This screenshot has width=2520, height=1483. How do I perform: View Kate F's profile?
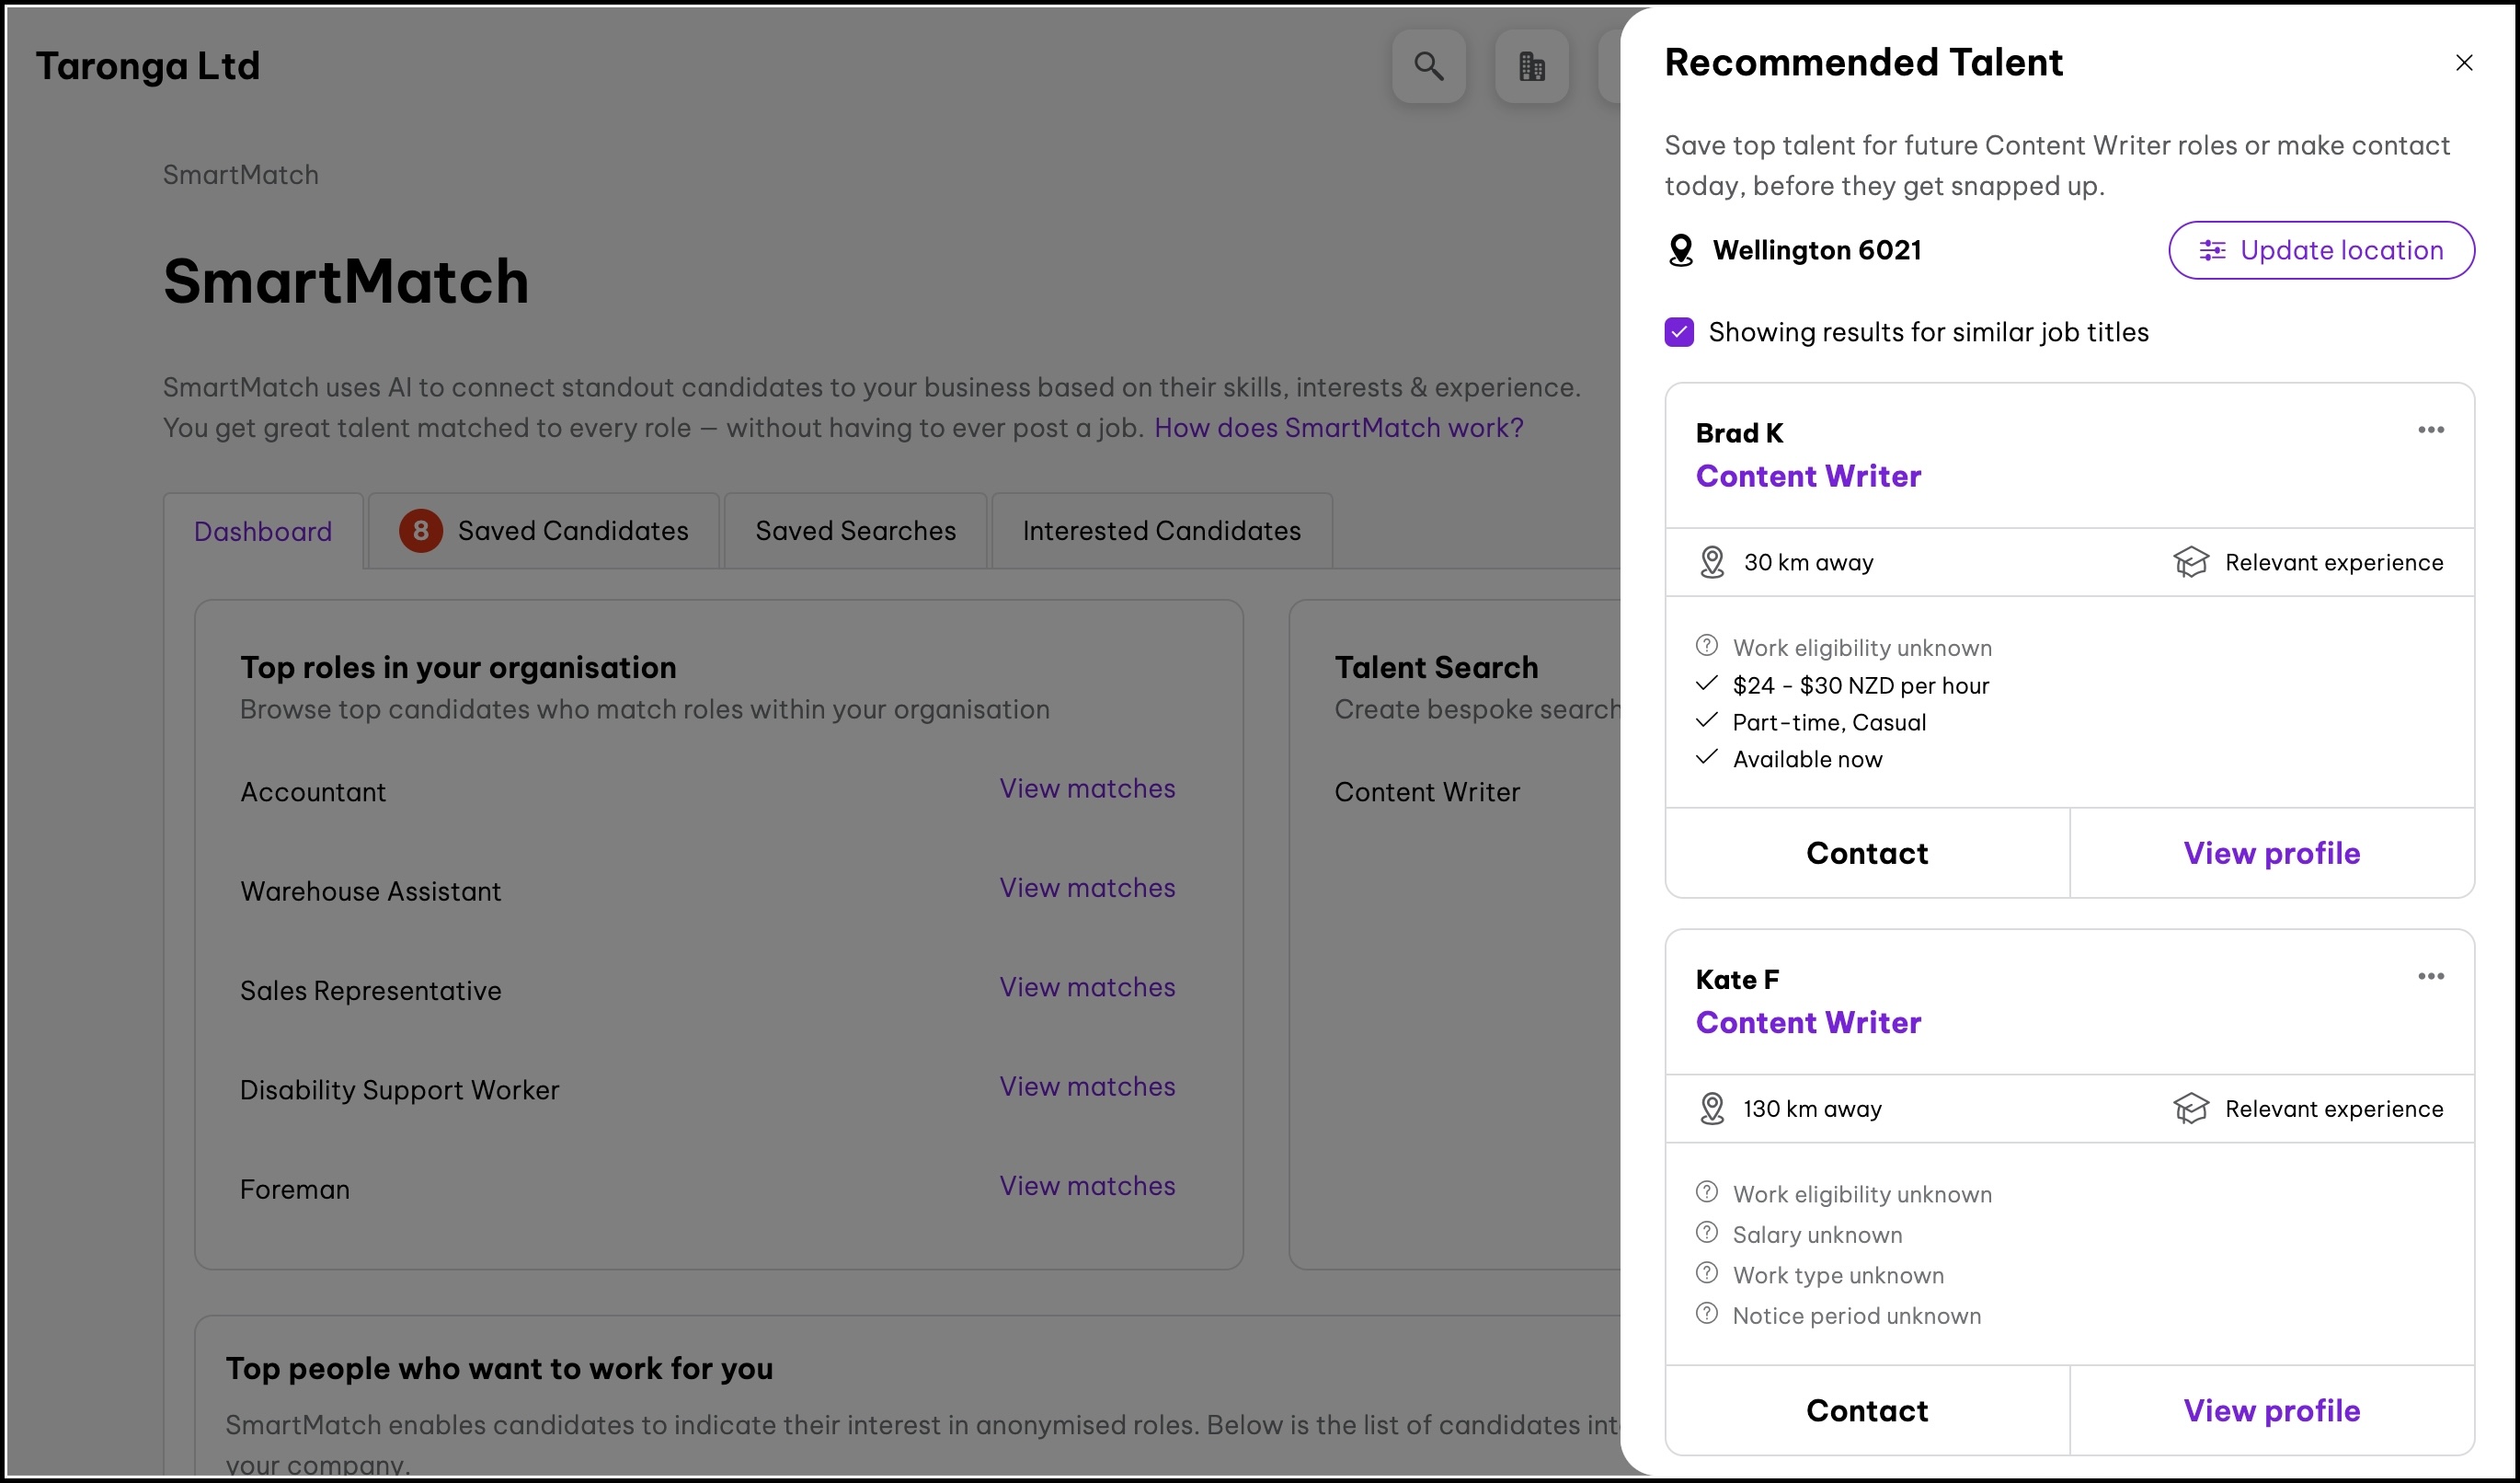[x=2271, y=1410]
